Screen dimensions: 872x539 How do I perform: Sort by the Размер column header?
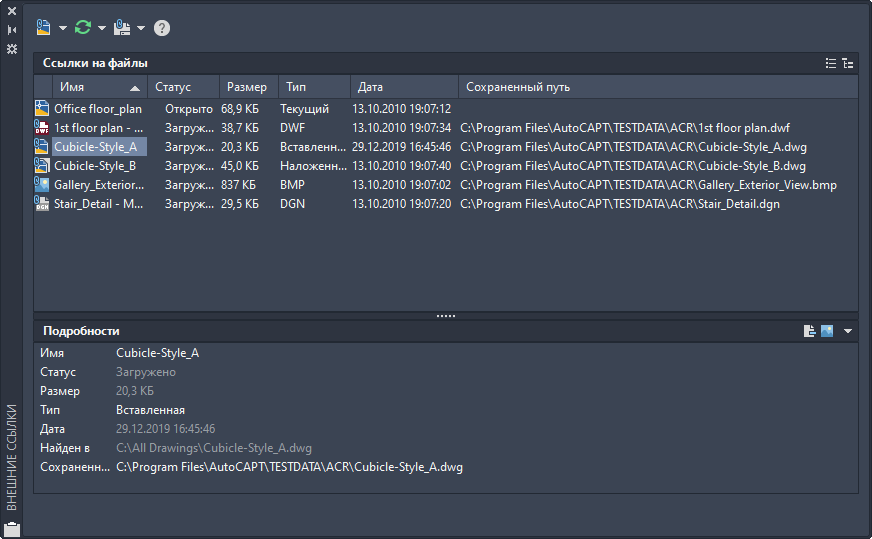246,87
